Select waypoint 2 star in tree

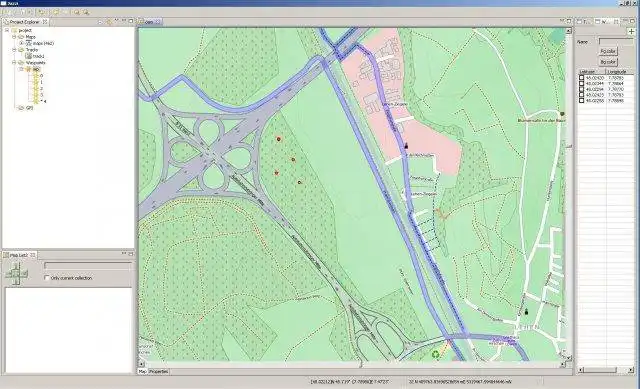tap(36, 88)
